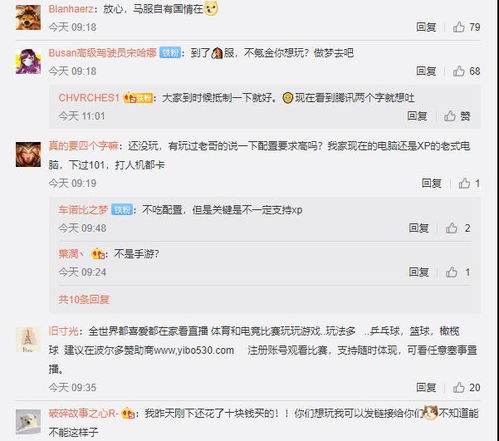Open Busan commenter's avatar thumbnail

click(28, 61)
